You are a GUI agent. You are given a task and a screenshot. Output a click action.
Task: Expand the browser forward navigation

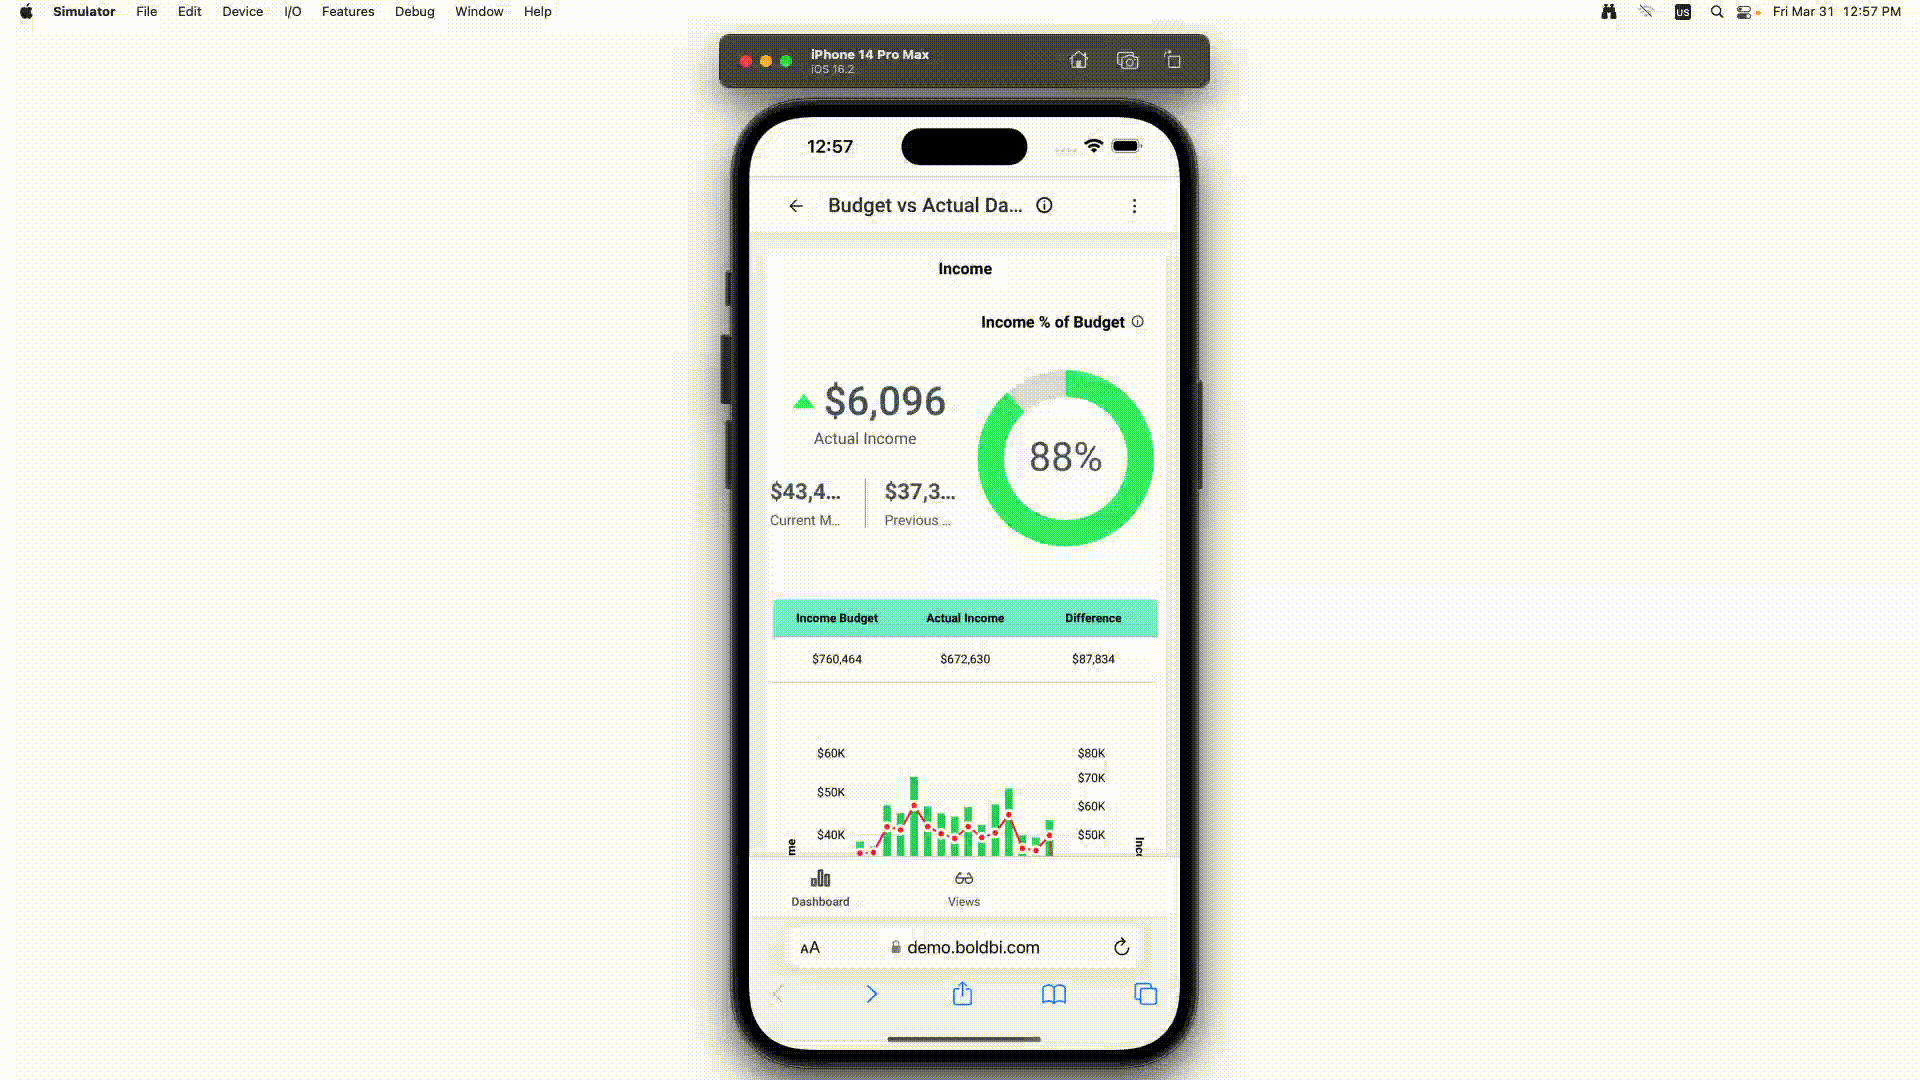870,993
